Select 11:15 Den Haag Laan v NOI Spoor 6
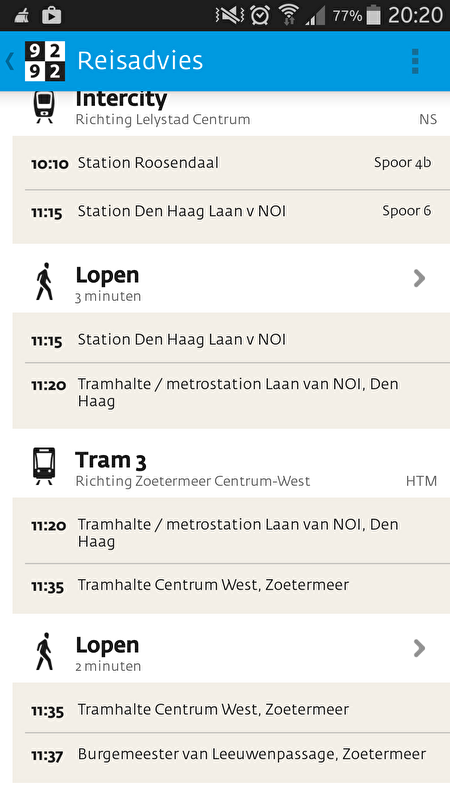This screenshot has width=450, height=800. (231, 211)
